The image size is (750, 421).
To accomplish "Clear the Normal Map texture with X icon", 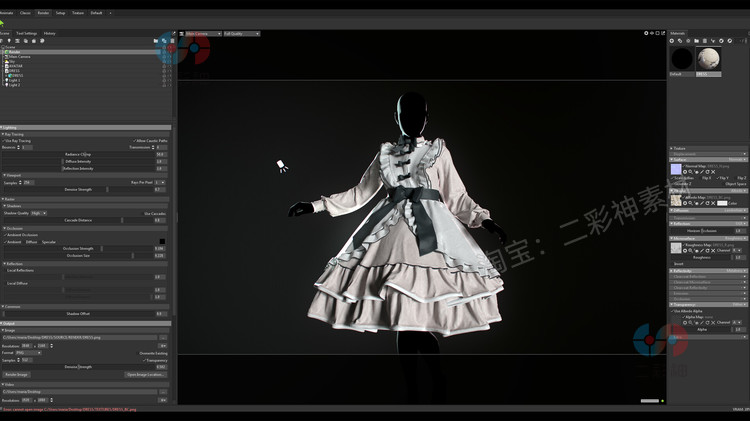I will point(713,172).
